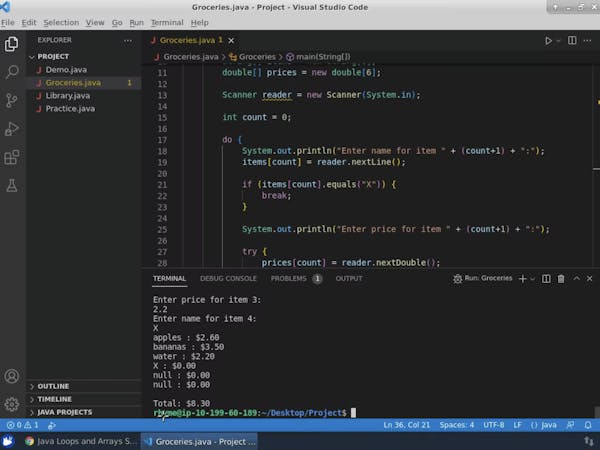Open the Terminal menu

(167, 23)
